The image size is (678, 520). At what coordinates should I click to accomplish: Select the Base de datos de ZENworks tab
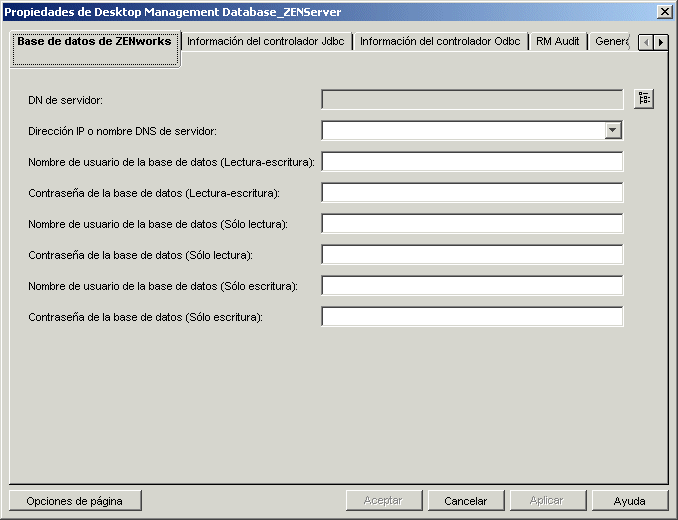(x=95, y=49)
